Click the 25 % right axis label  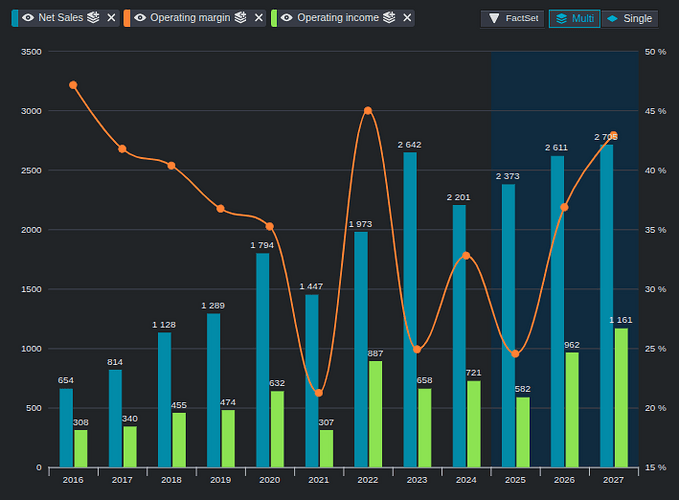click(x=655, y=348)
